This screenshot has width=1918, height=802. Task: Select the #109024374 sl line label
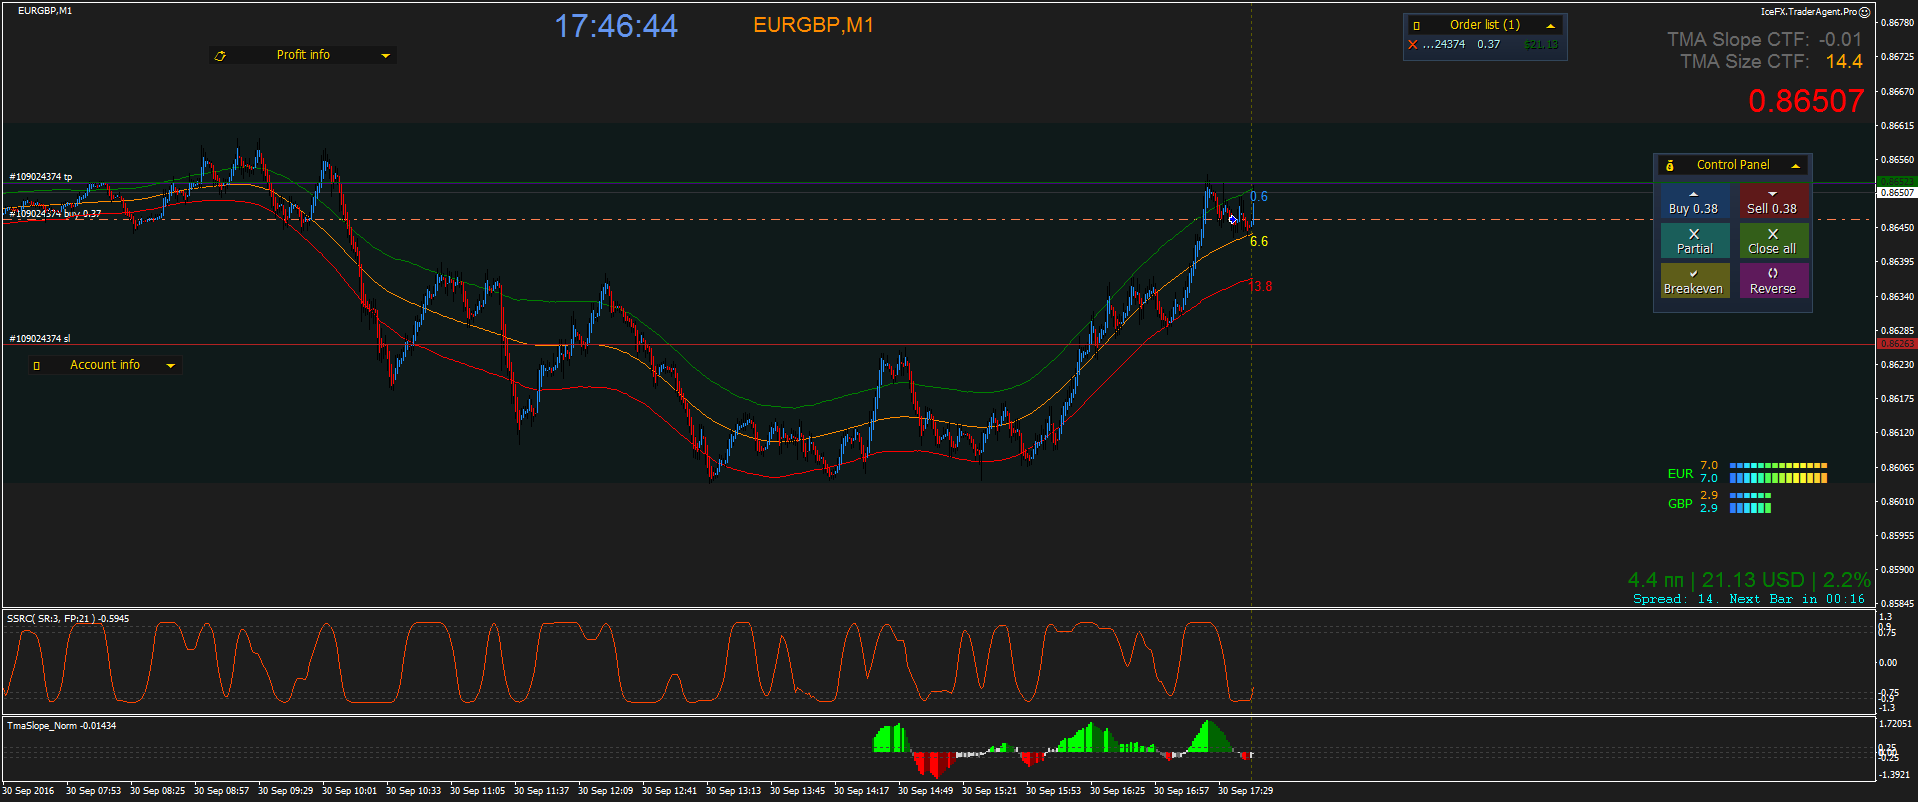point(40,339)
